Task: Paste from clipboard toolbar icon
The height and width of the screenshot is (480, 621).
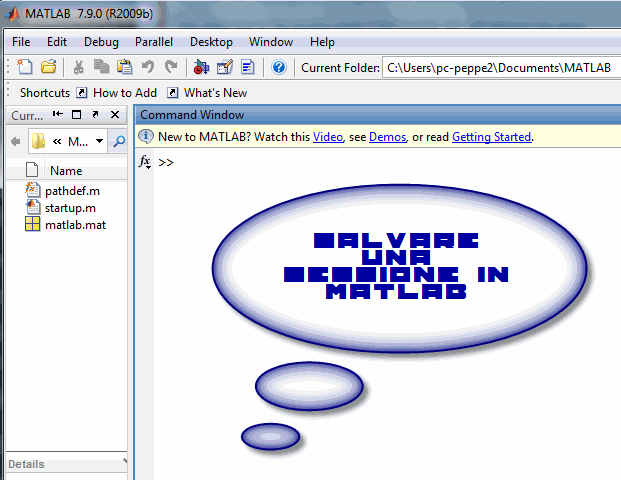Action: tap(124, 67)
